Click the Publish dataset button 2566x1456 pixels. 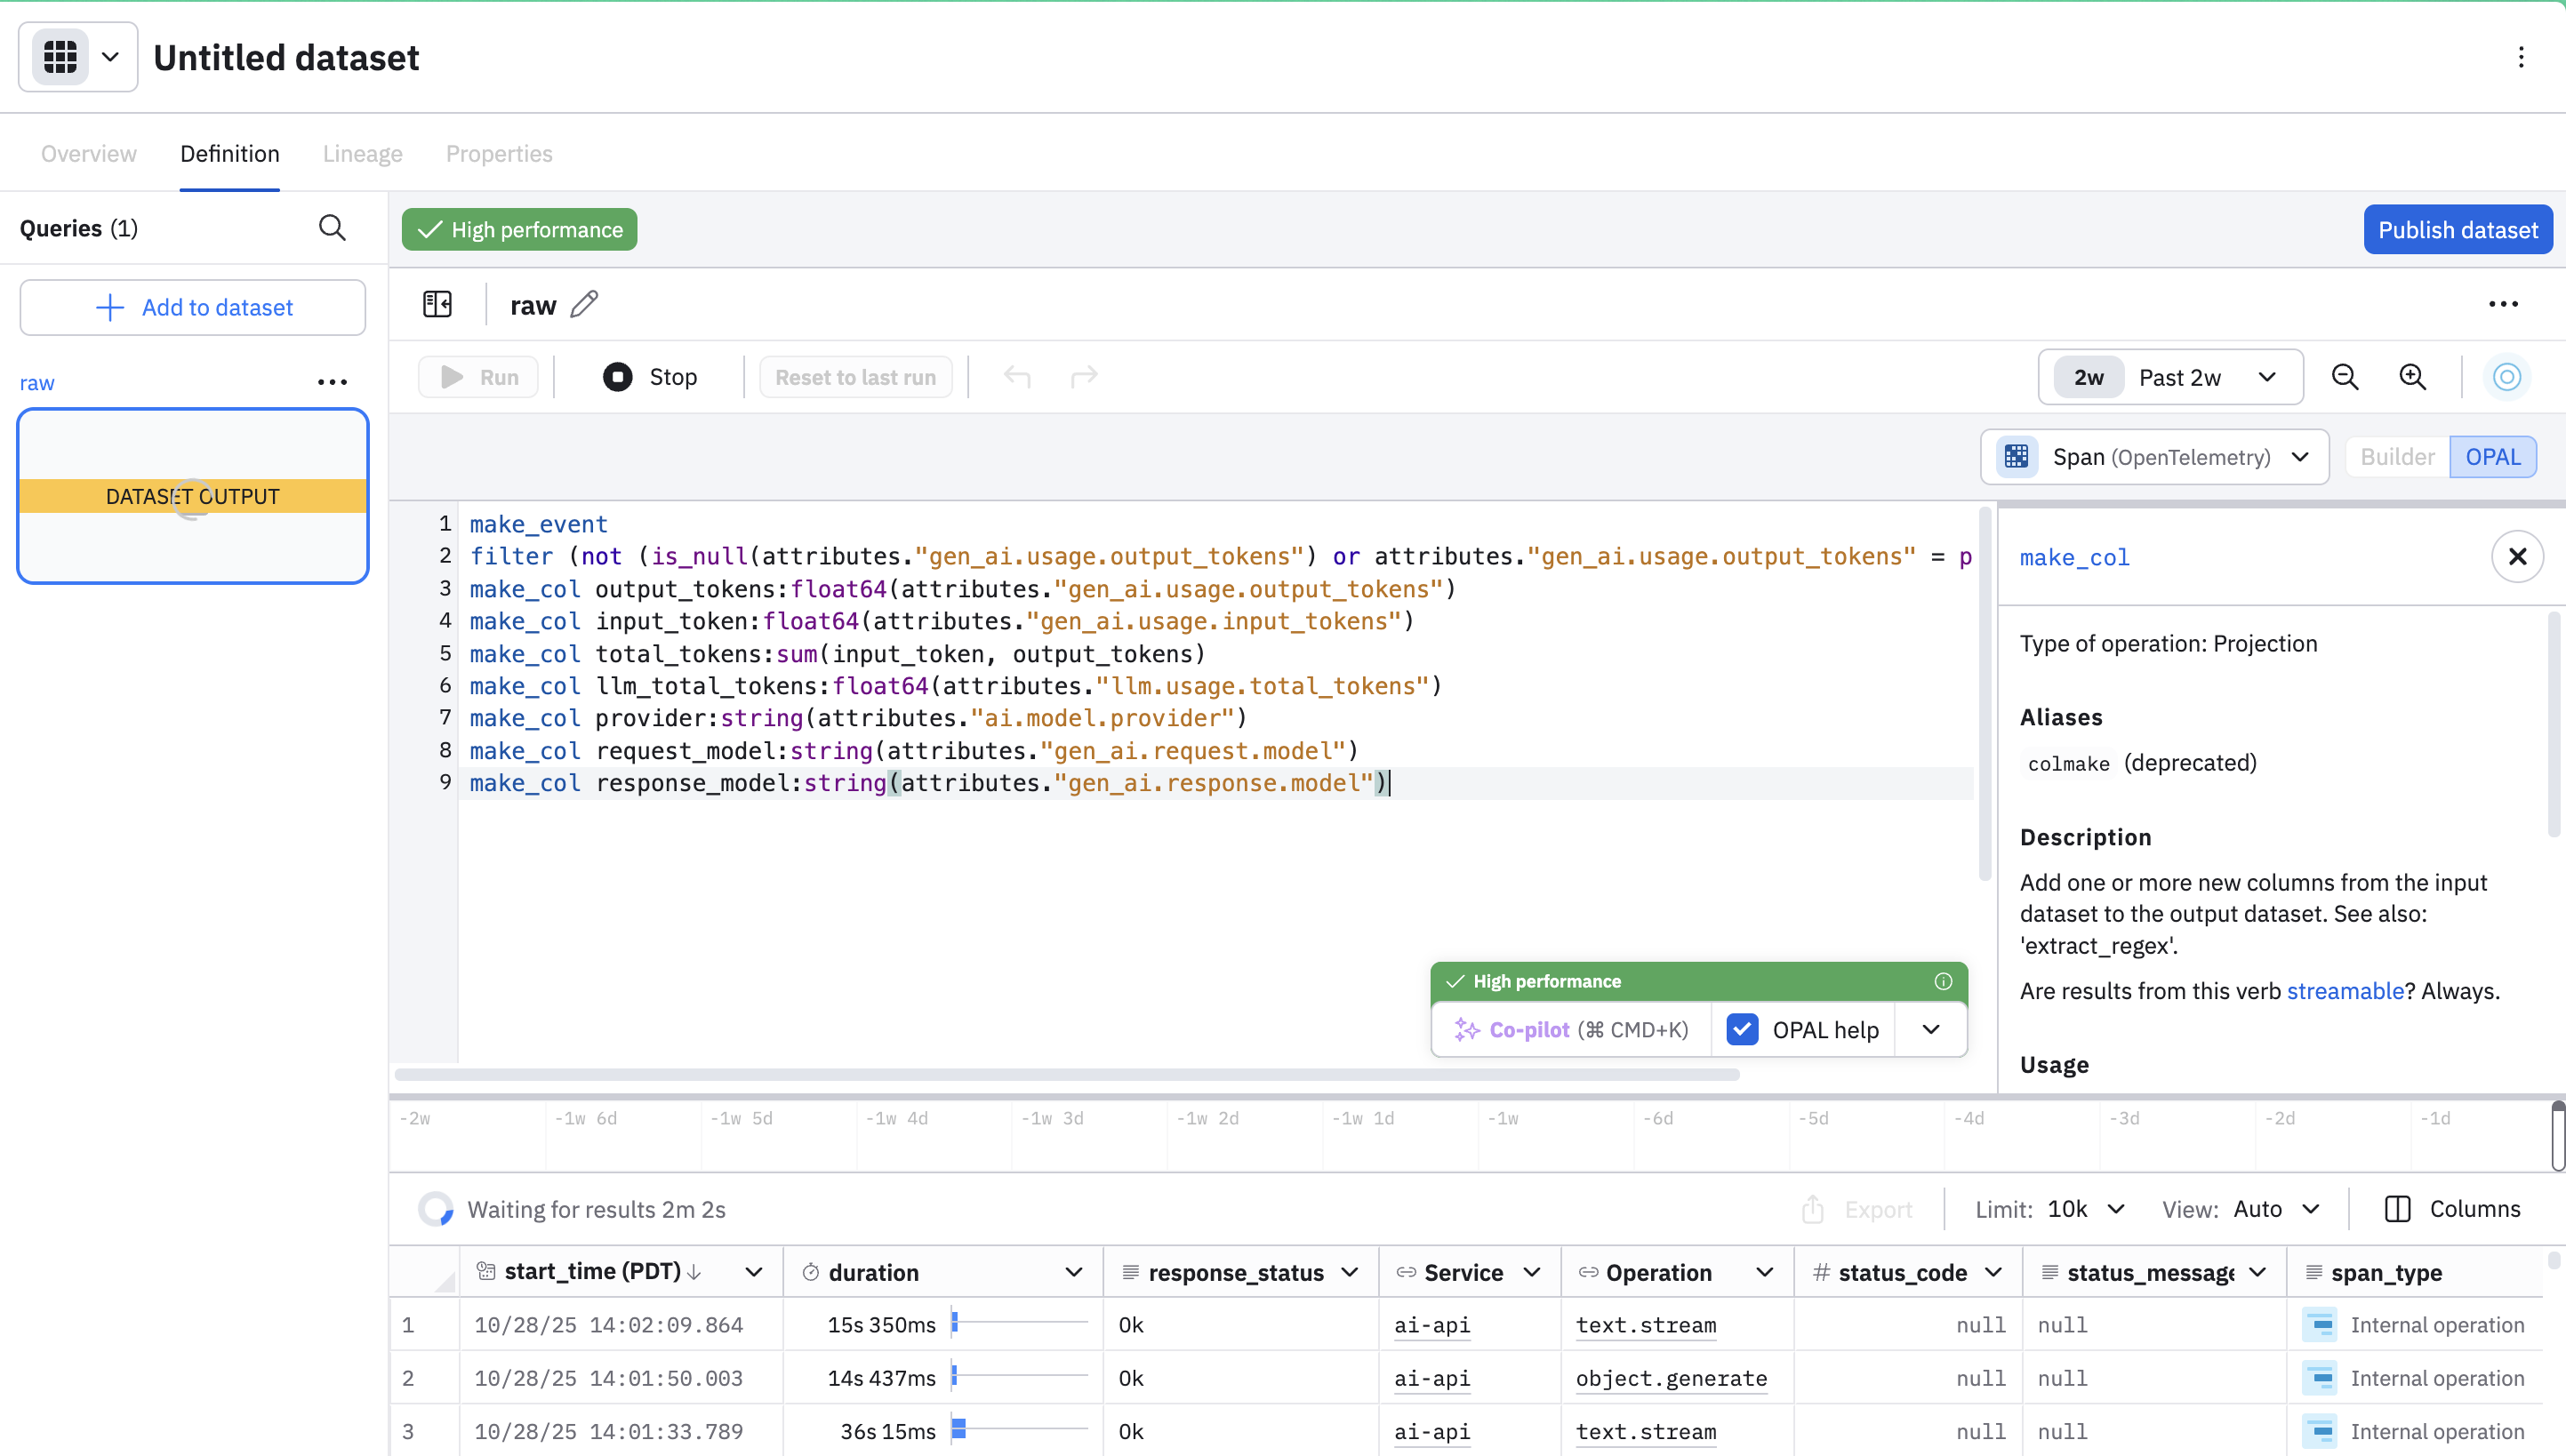coord(2457,229)
